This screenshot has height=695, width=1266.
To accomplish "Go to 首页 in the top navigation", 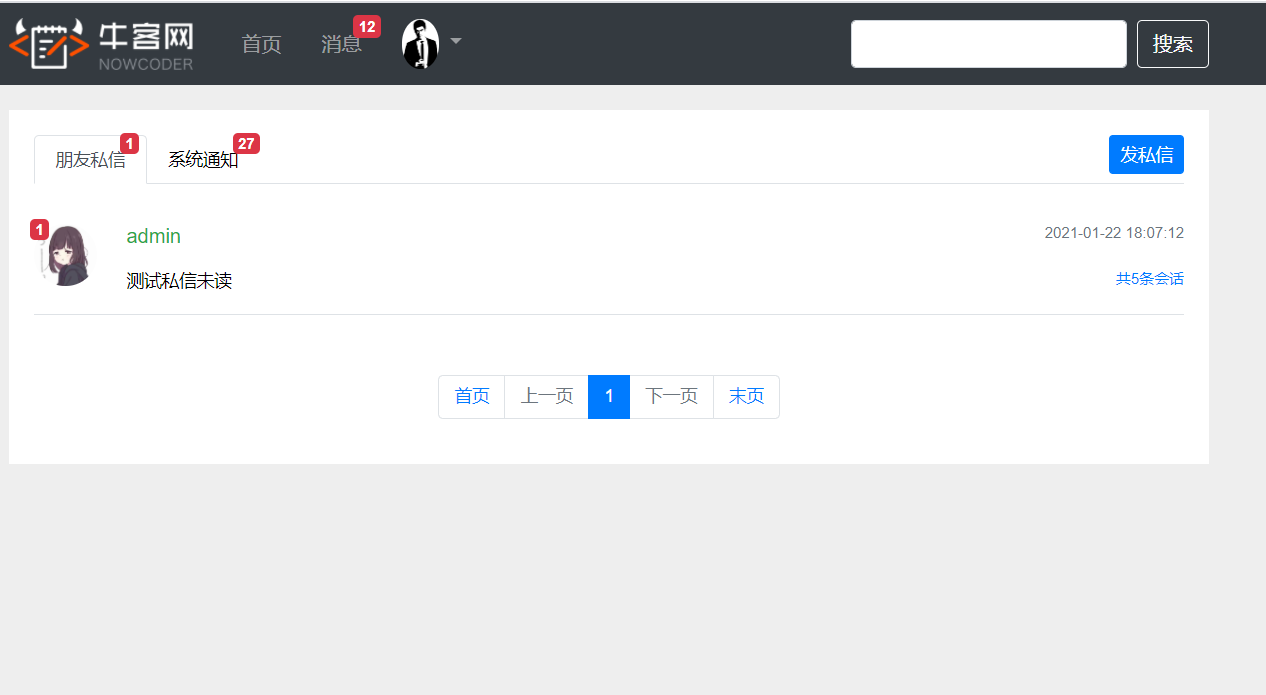I will 262,44.
